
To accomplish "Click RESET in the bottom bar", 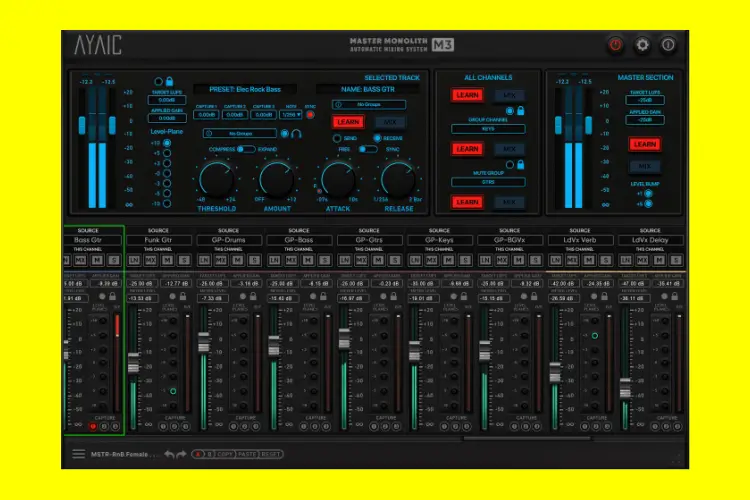I will [271, 454].
